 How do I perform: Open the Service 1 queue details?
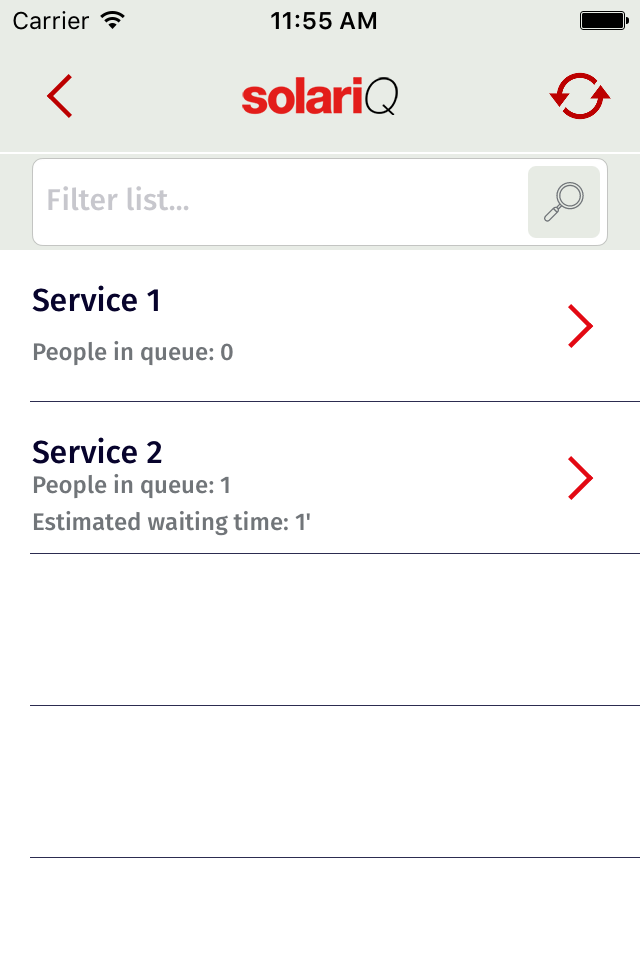pos(300,325)
